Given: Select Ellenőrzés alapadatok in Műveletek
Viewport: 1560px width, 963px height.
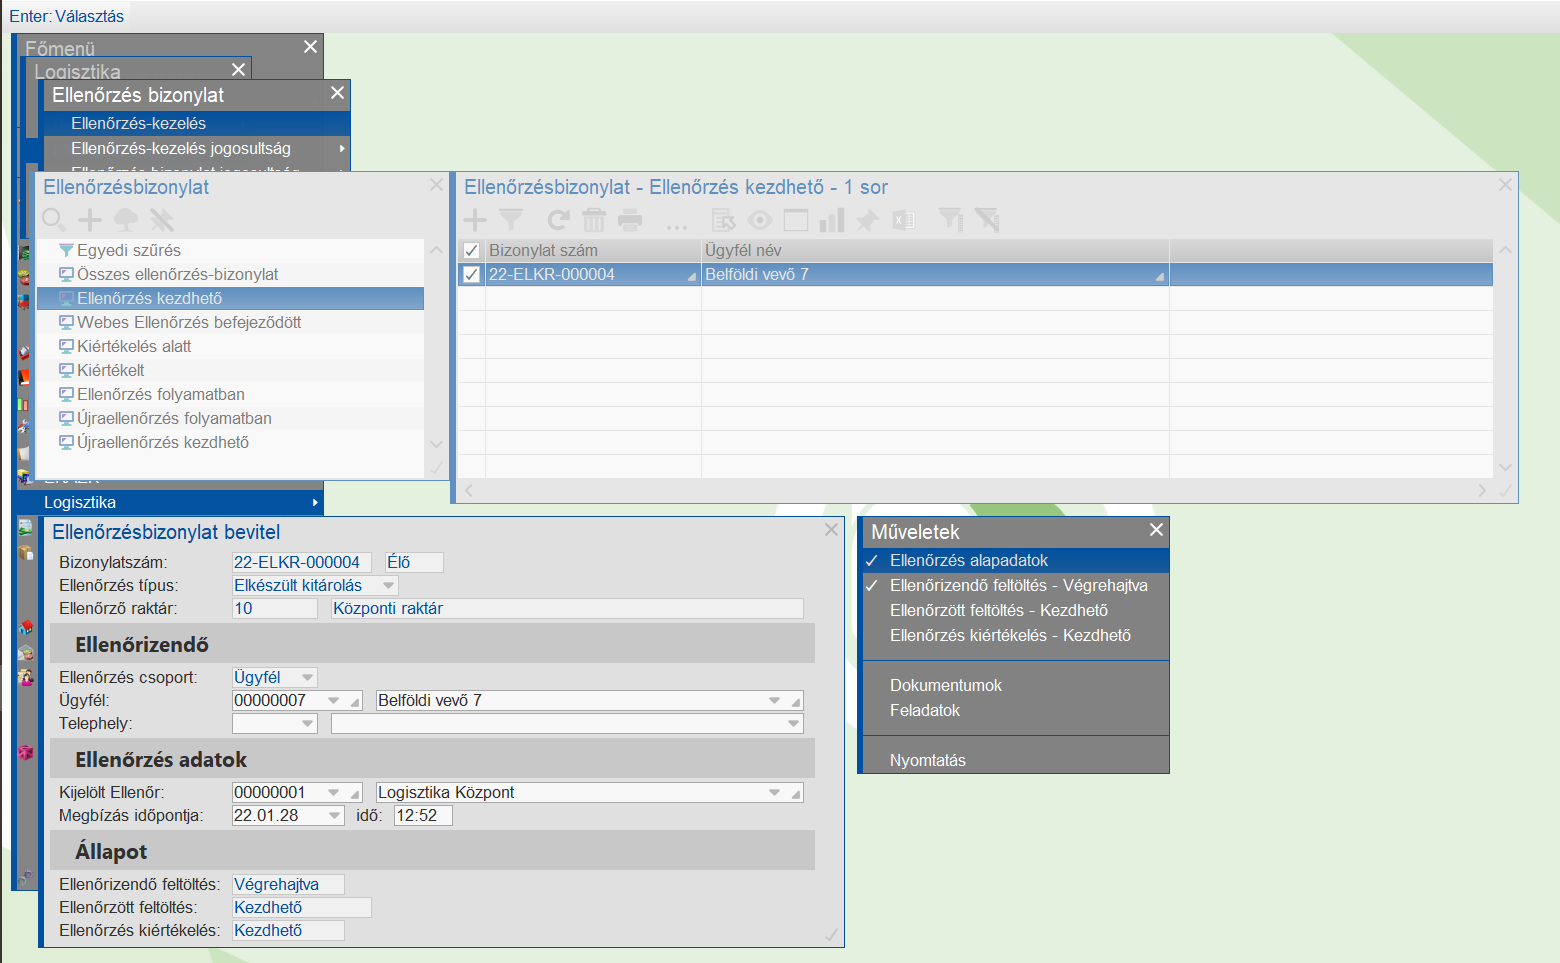Looking at the screenshot, I should point(1016,560).
